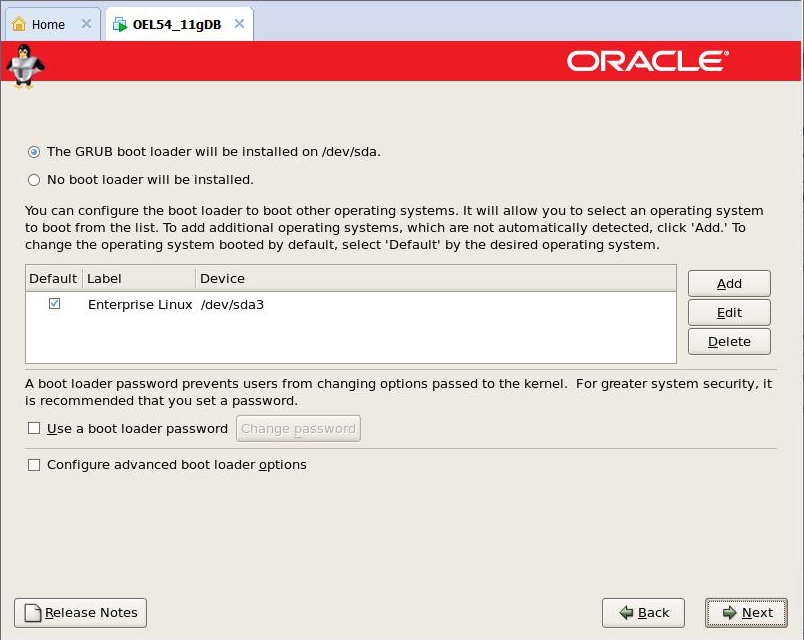The width and height of the screenshot is (804, 640).
Task: Select the /dev/sda3 device cell
Action: coord(232,305)
